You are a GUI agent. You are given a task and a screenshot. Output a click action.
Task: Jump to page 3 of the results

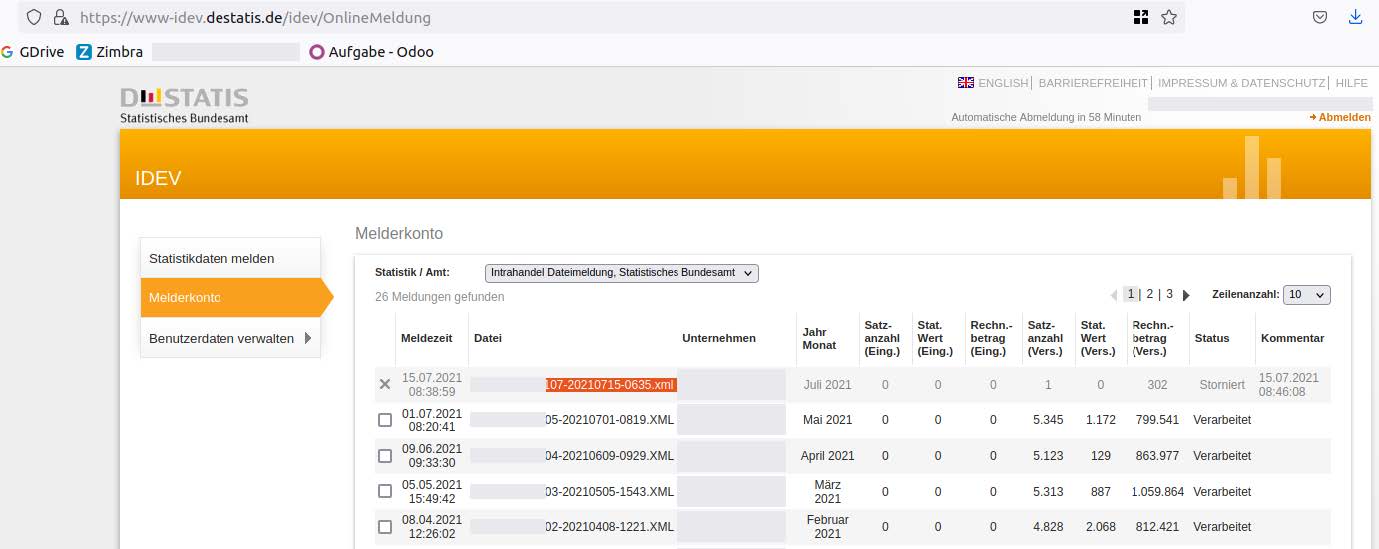tap(1169, 294)
